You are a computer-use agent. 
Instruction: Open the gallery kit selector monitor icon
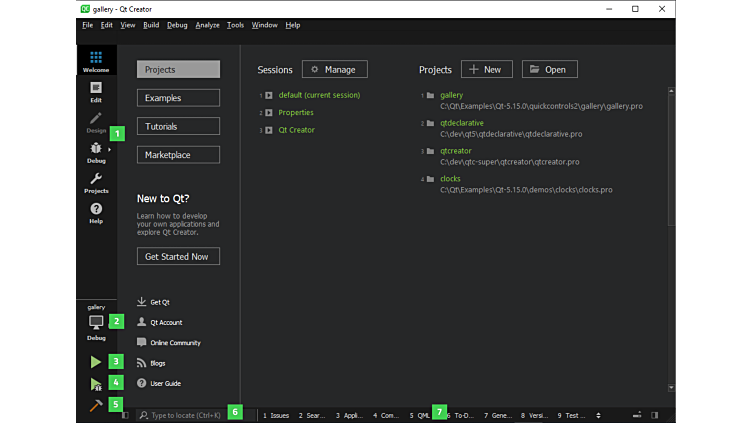(96, 322)
